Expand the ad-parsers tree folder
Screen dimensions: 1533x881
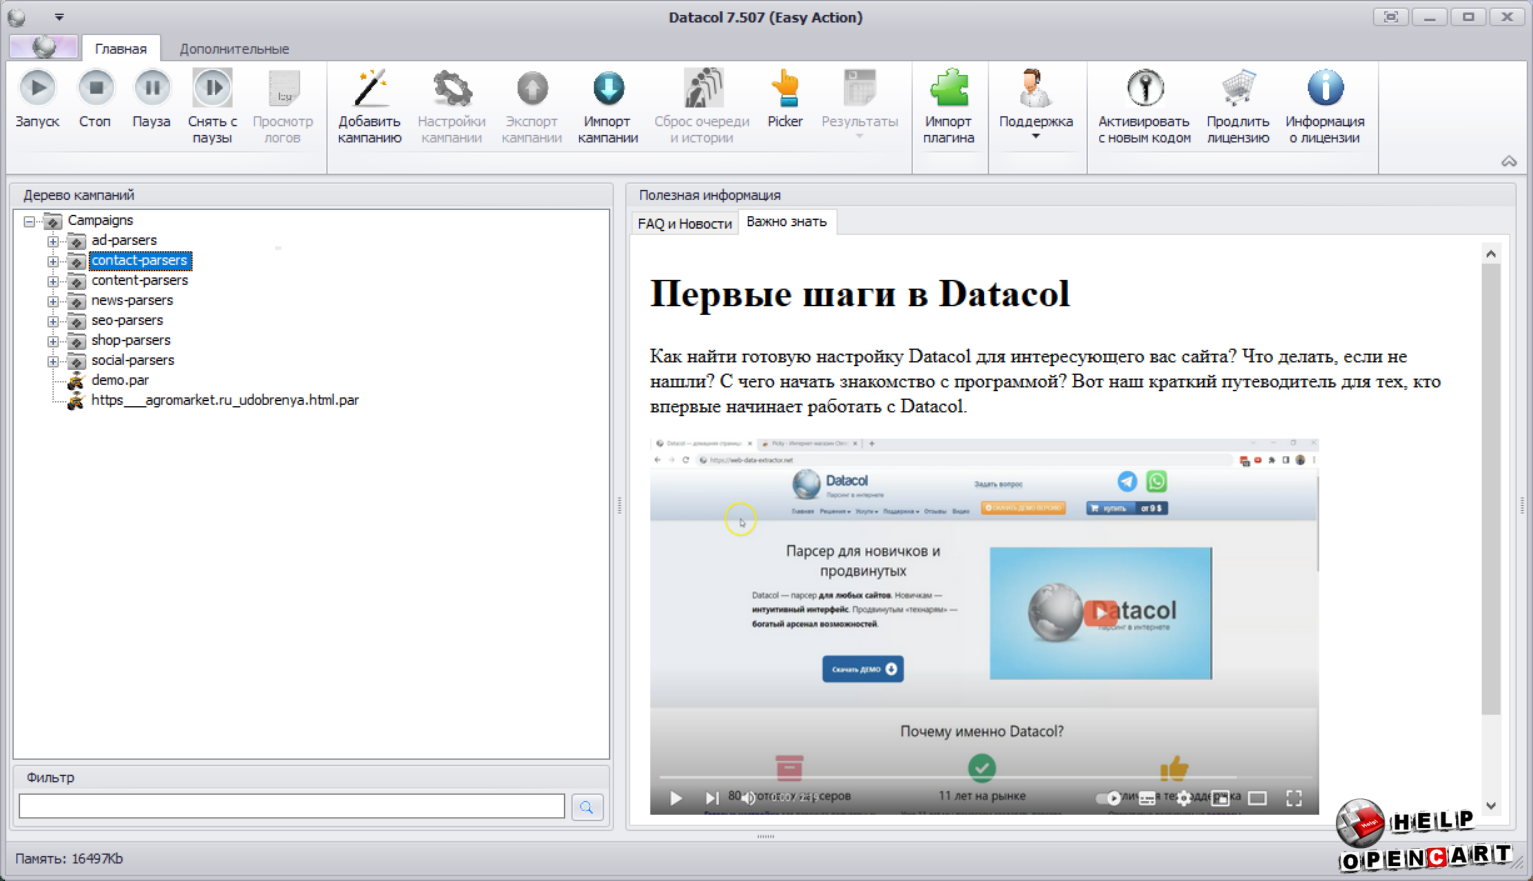[x=53, y=241]
